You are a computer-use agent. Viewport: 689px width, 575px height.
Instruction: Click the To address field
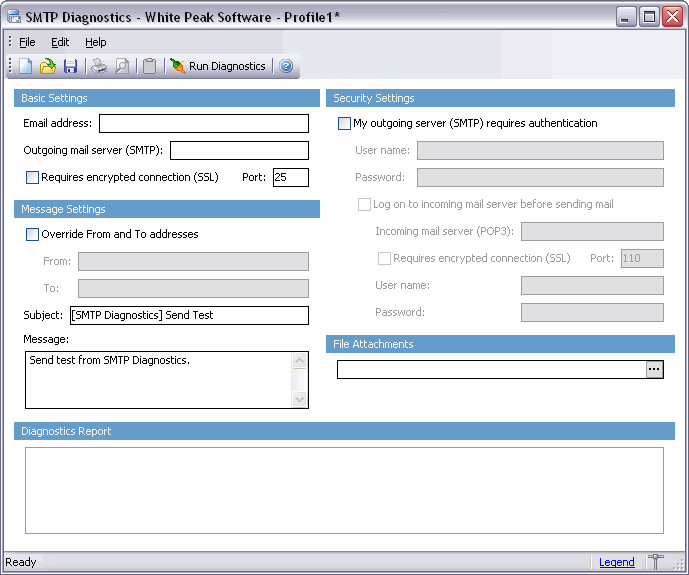click(x=193, y=289)
